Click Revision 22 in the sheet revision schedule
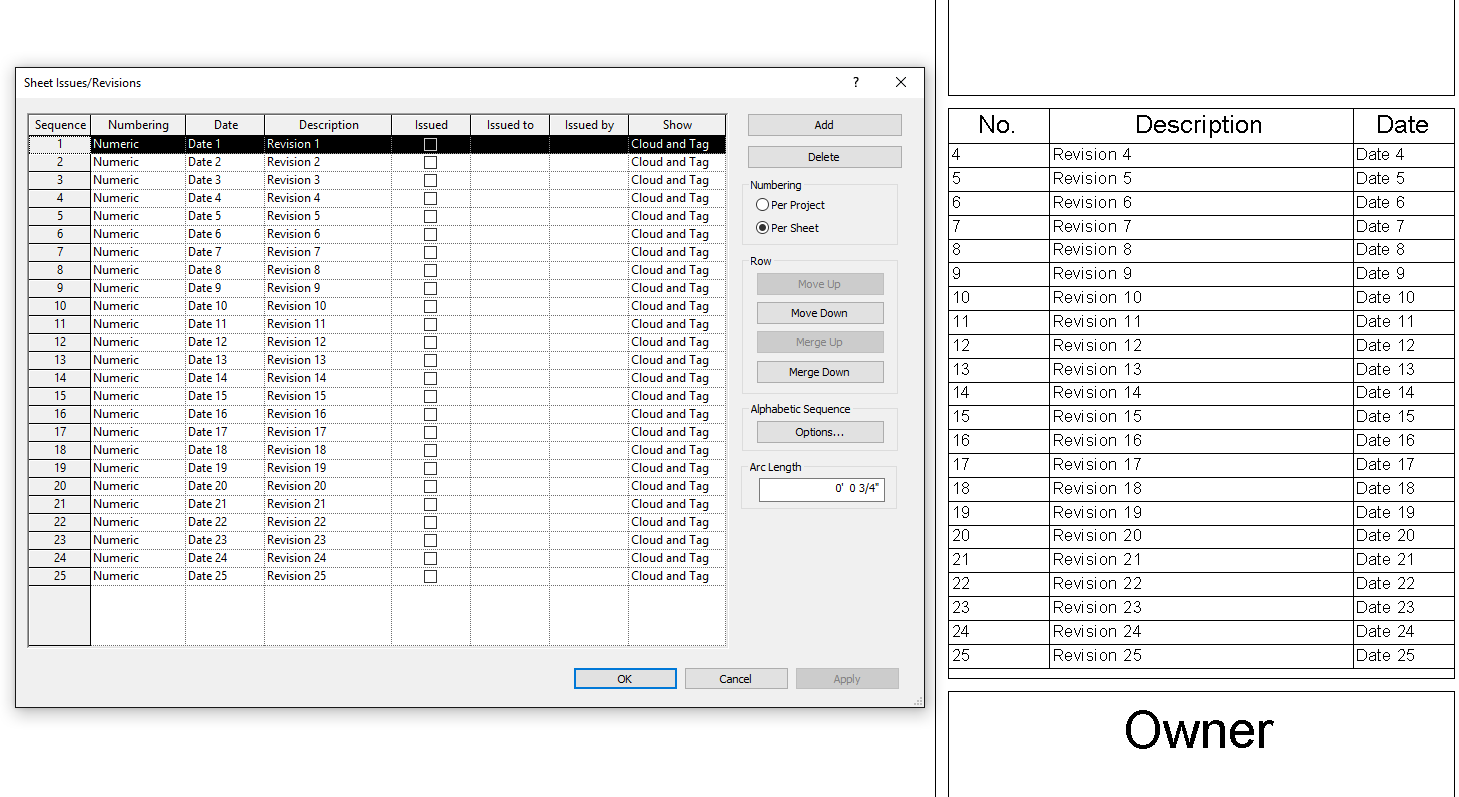1459x797 pixels. (1097, 584)
